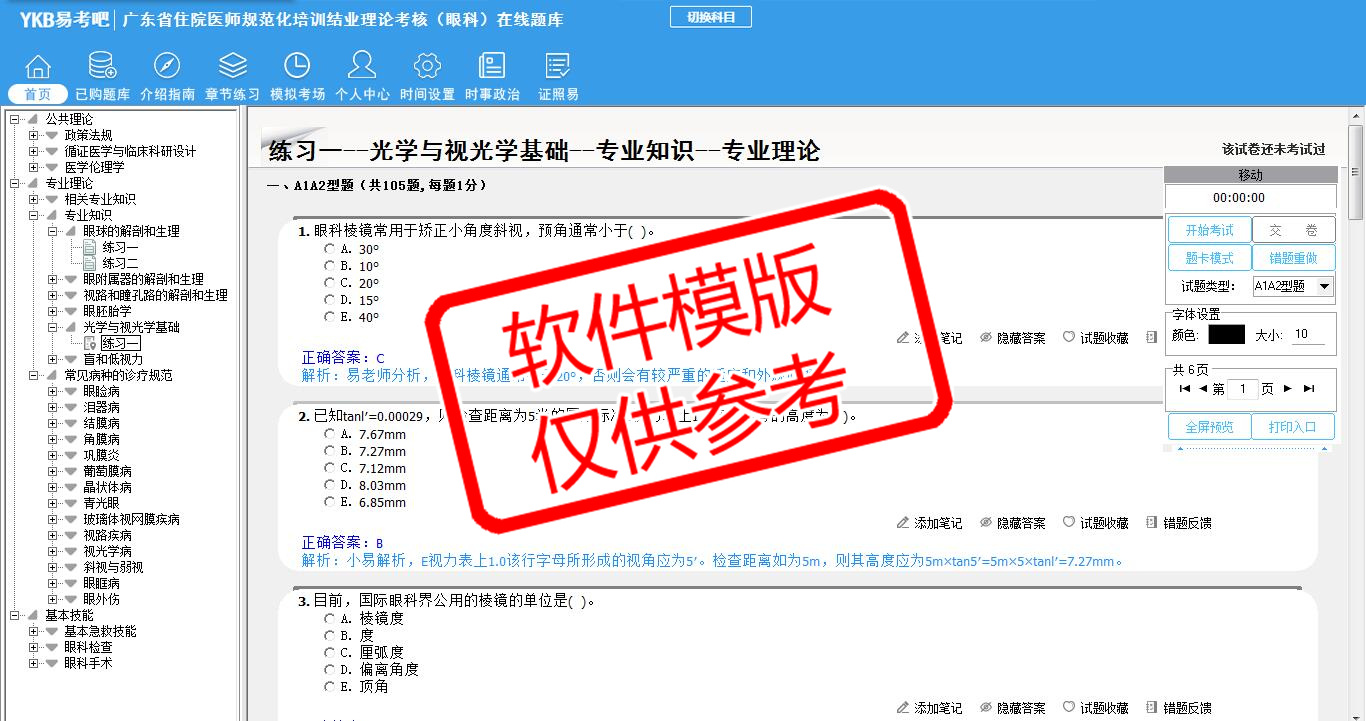Image resolution: width=1366 pixels, height=721 pixels.
Task: Pick option A. 棱镜度 for question 3
Action: click(329, 619)
